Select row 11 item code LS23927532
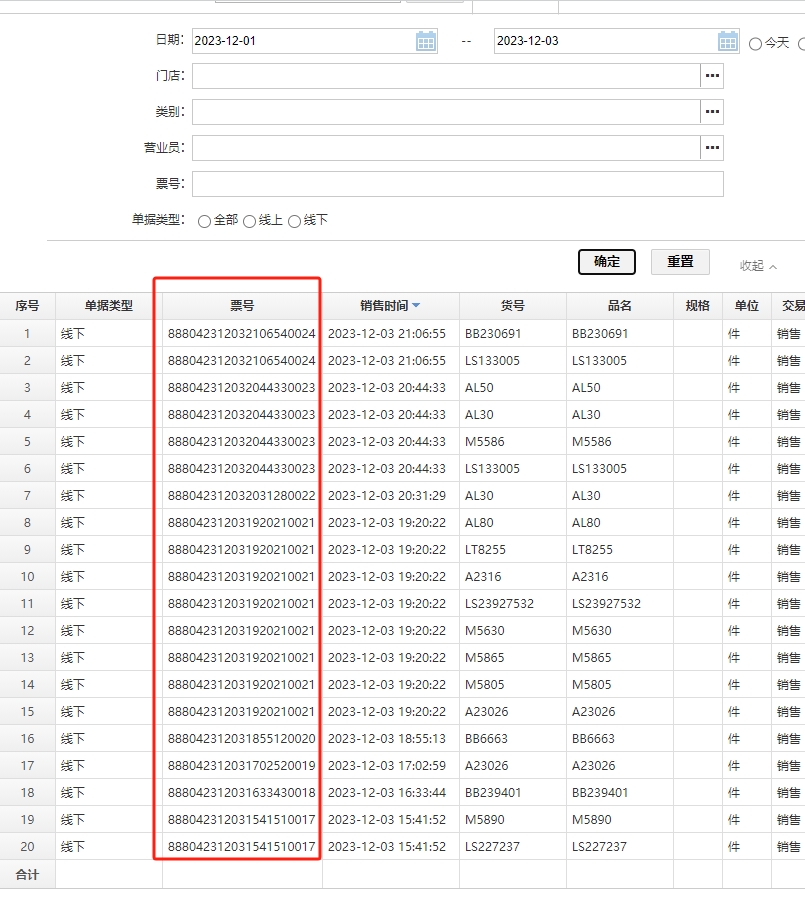 click(499, 604)
